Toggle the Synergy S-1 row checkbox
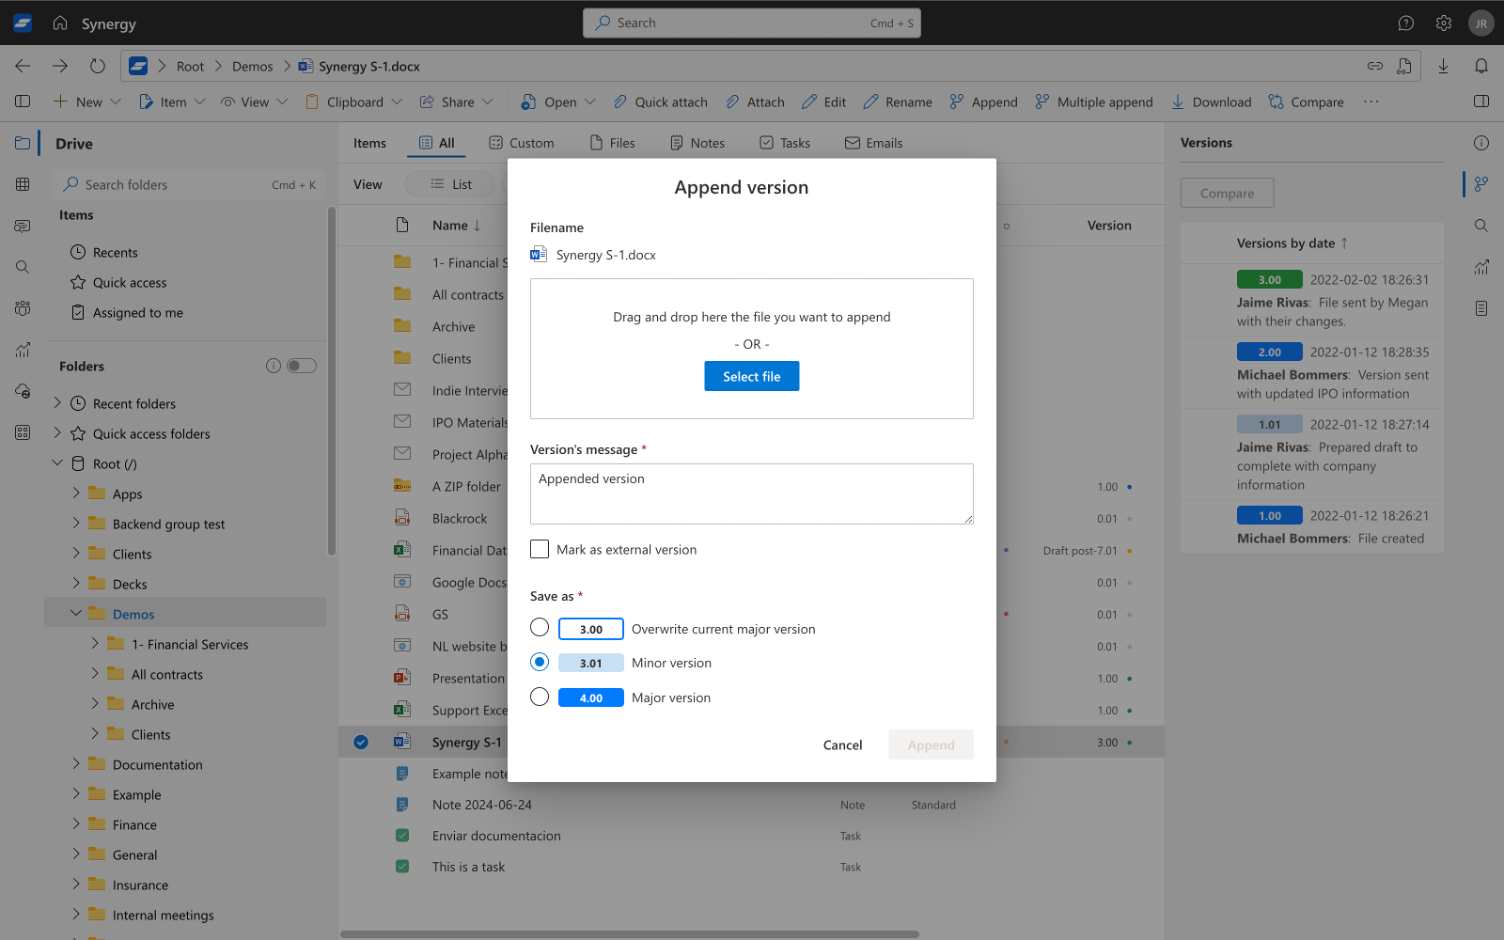The height and width of the screenshot is (940, 1504). (361, 742)
